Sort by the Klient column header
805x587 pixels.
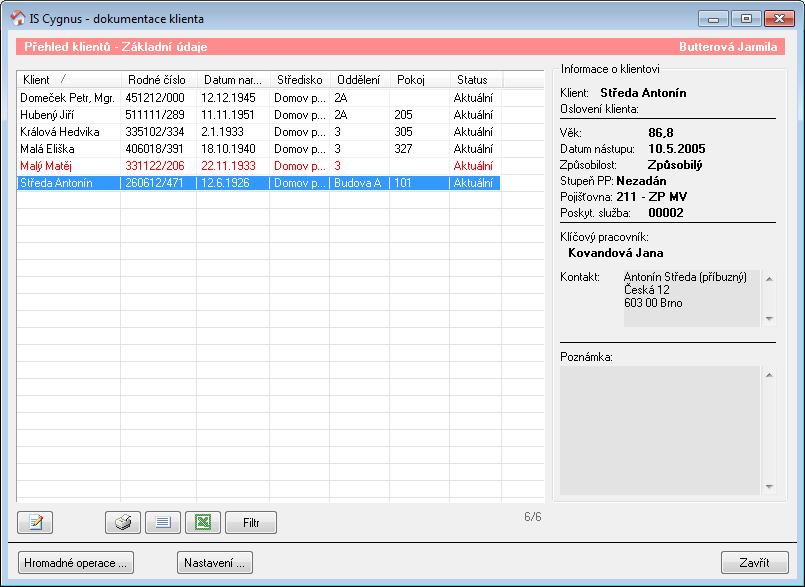point(69,80)
